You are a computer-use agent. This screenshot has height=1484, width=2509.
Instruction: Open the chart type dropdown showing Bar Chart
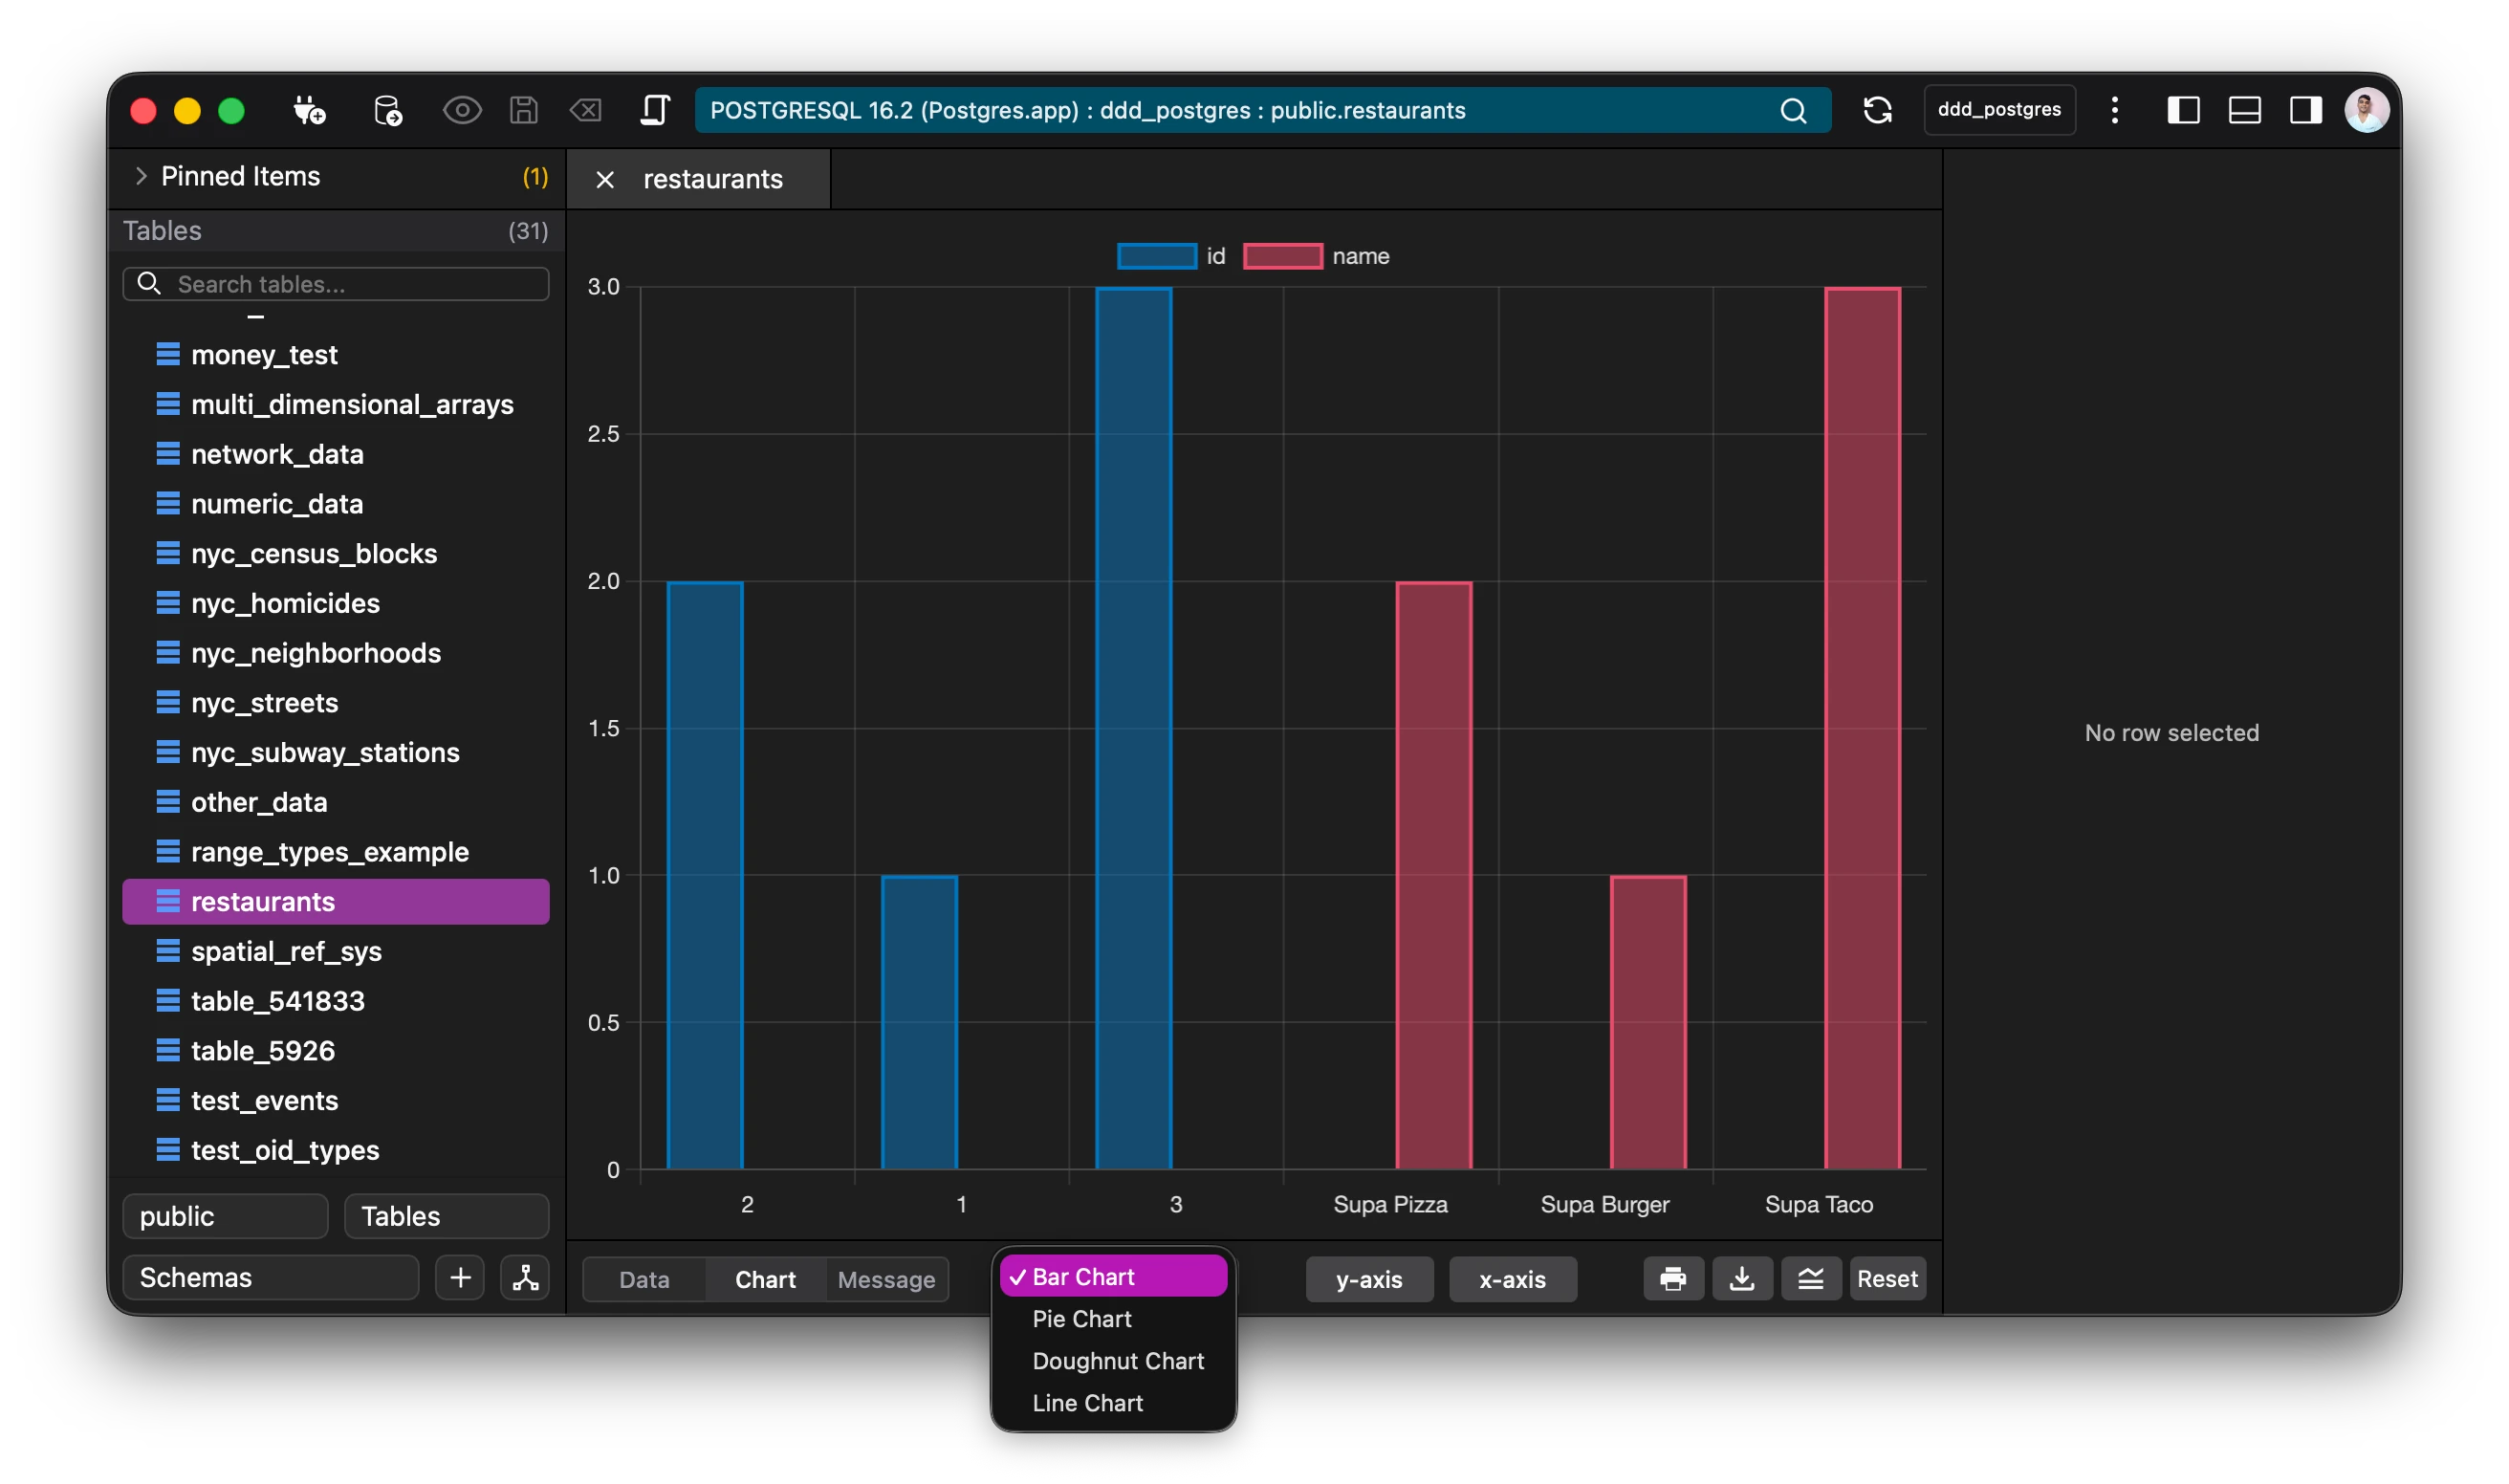[x=1112, y=1276]
